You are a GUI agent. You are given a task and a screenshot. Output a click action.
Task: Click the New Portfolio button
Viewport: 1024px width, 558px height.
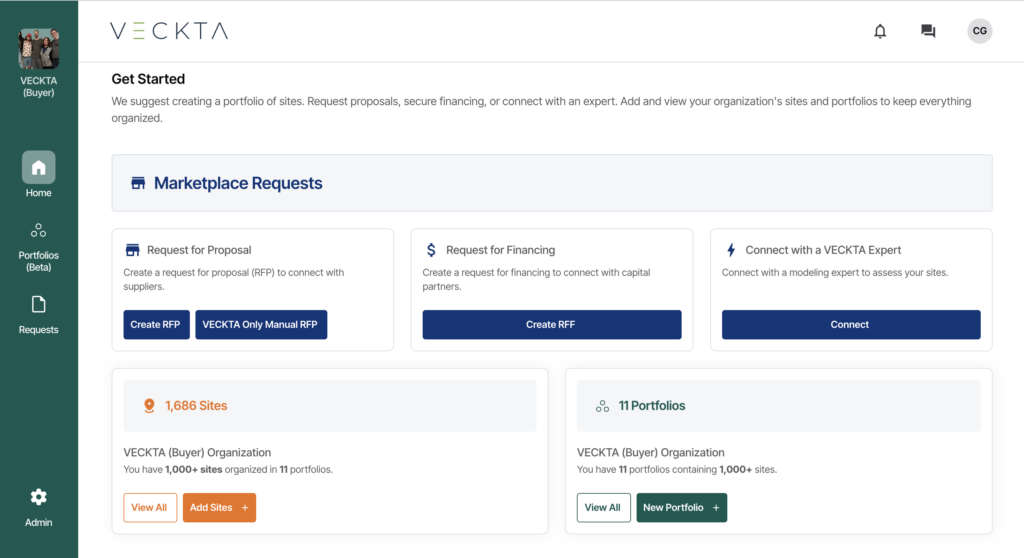(x=681, y=508)
